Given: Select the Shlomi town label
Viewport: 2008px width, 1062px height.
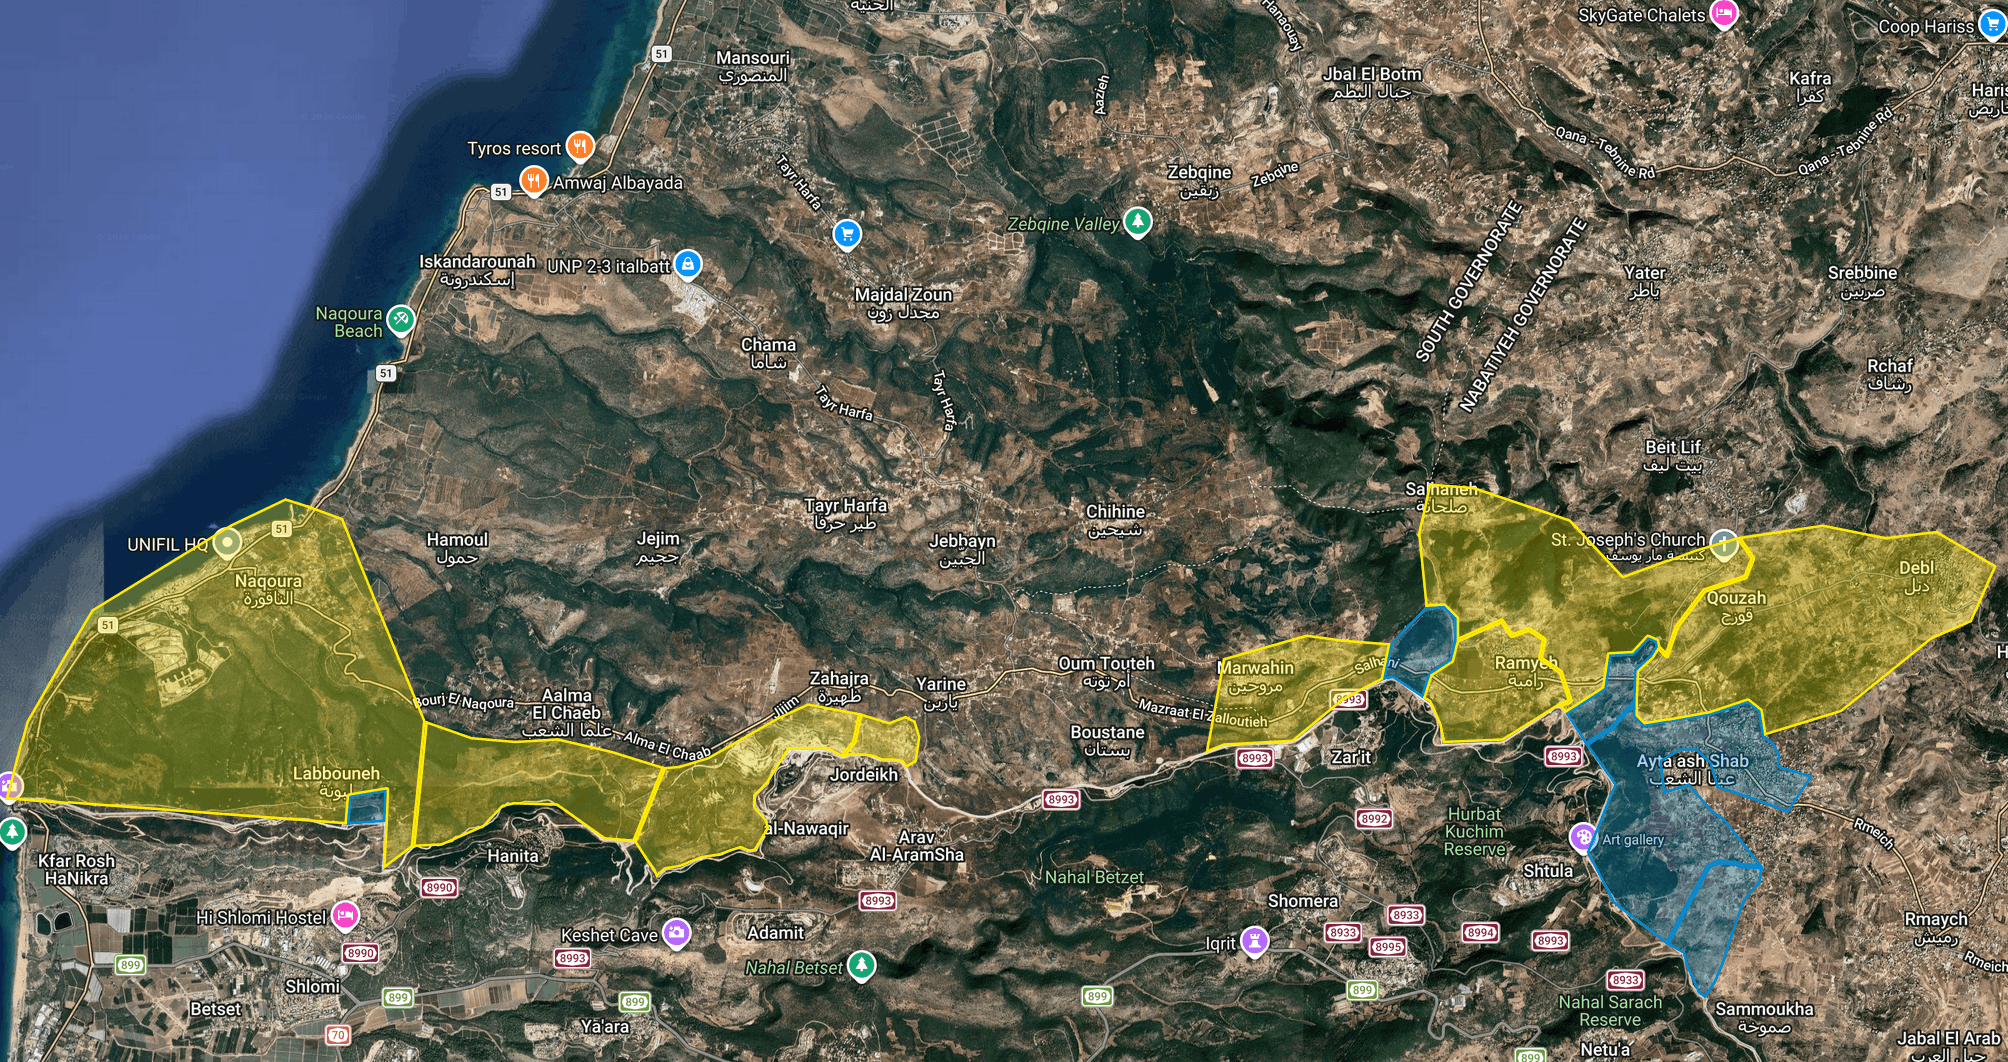Looking at the screenshot, I should 312,986.
